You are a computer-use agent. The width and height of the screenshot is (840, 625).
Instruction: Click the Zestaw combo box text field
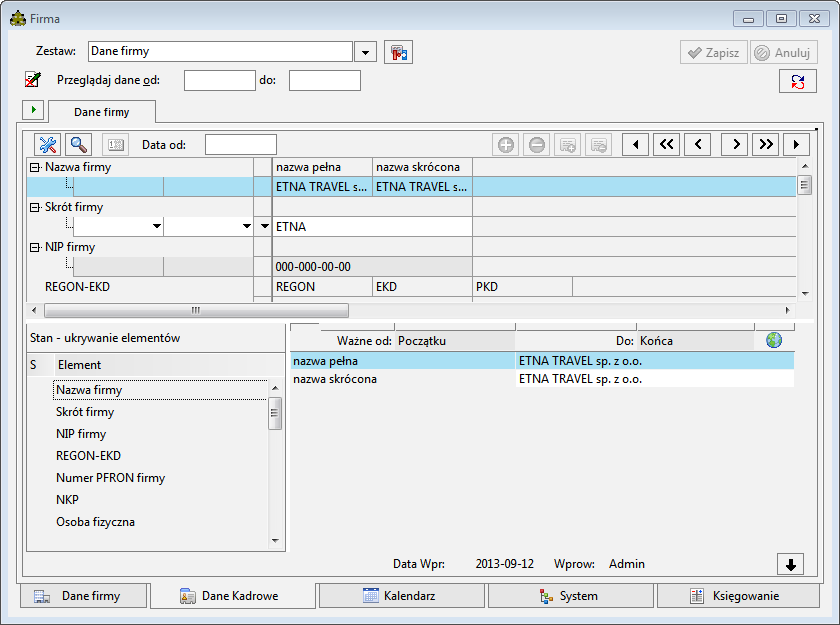coord(220,52)
